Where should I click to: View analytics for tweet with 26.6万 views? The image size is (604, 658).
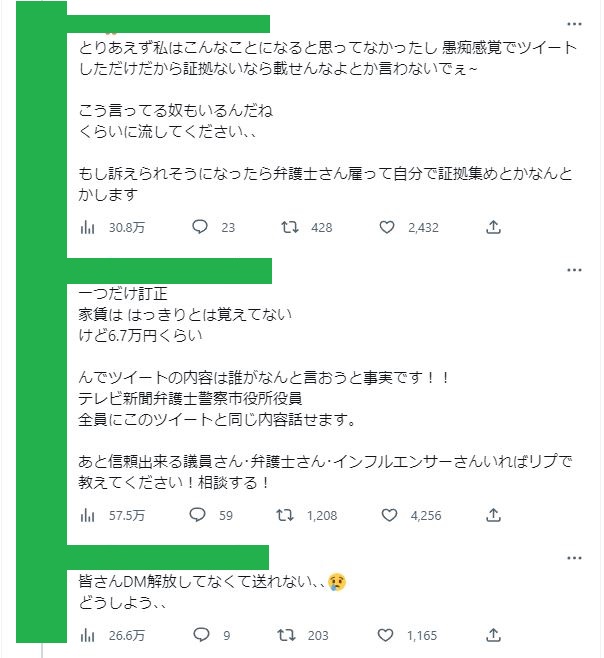click(x=88, y=635)
